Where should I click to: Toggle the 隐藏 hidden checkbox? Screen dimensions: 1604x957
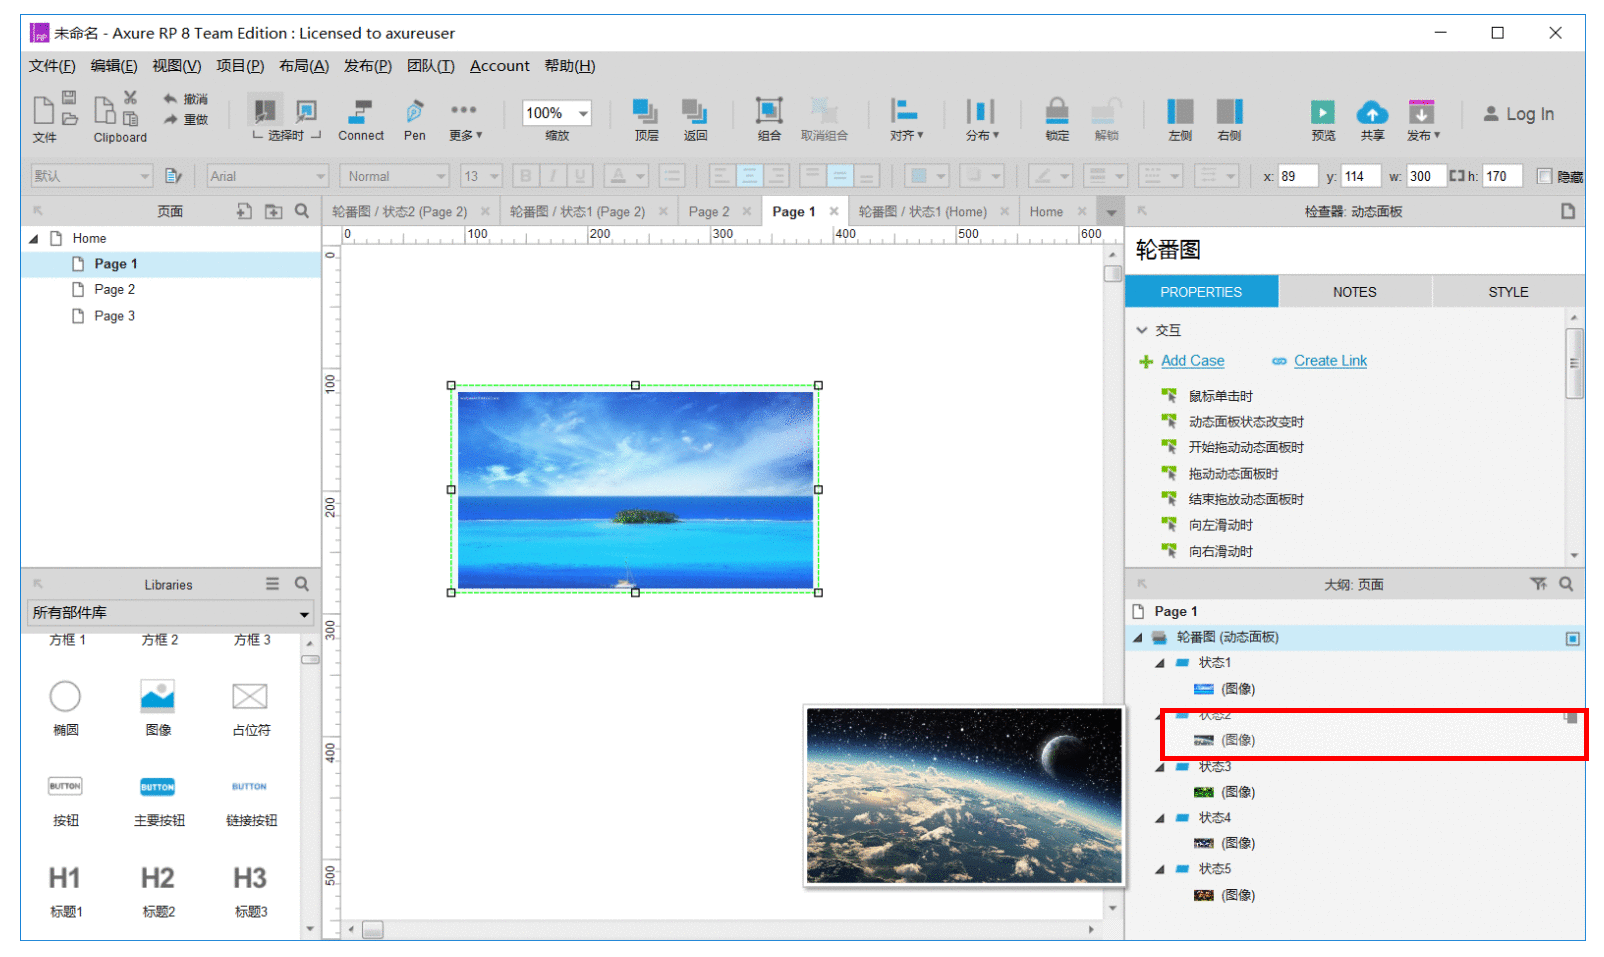pyautogui.click(x=1544, y=176)
